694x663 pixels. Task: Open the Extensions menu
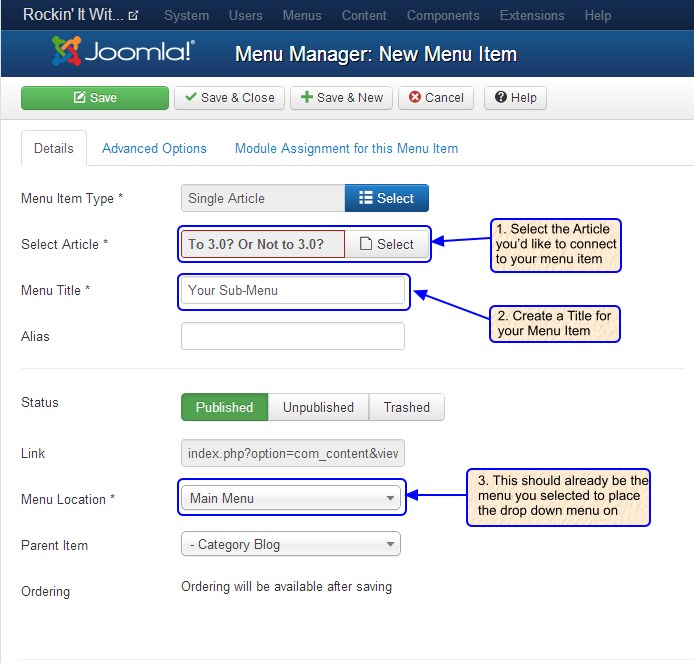click(532, 15)
